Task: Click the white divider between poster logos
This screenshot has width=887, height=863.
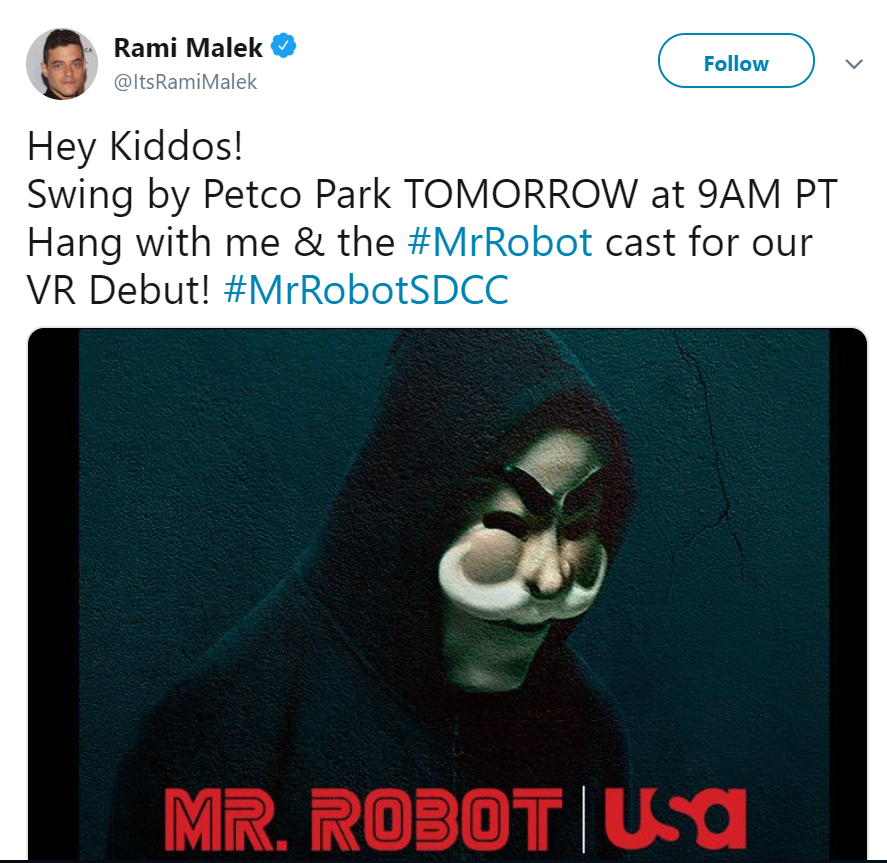Action: [584, 819]
